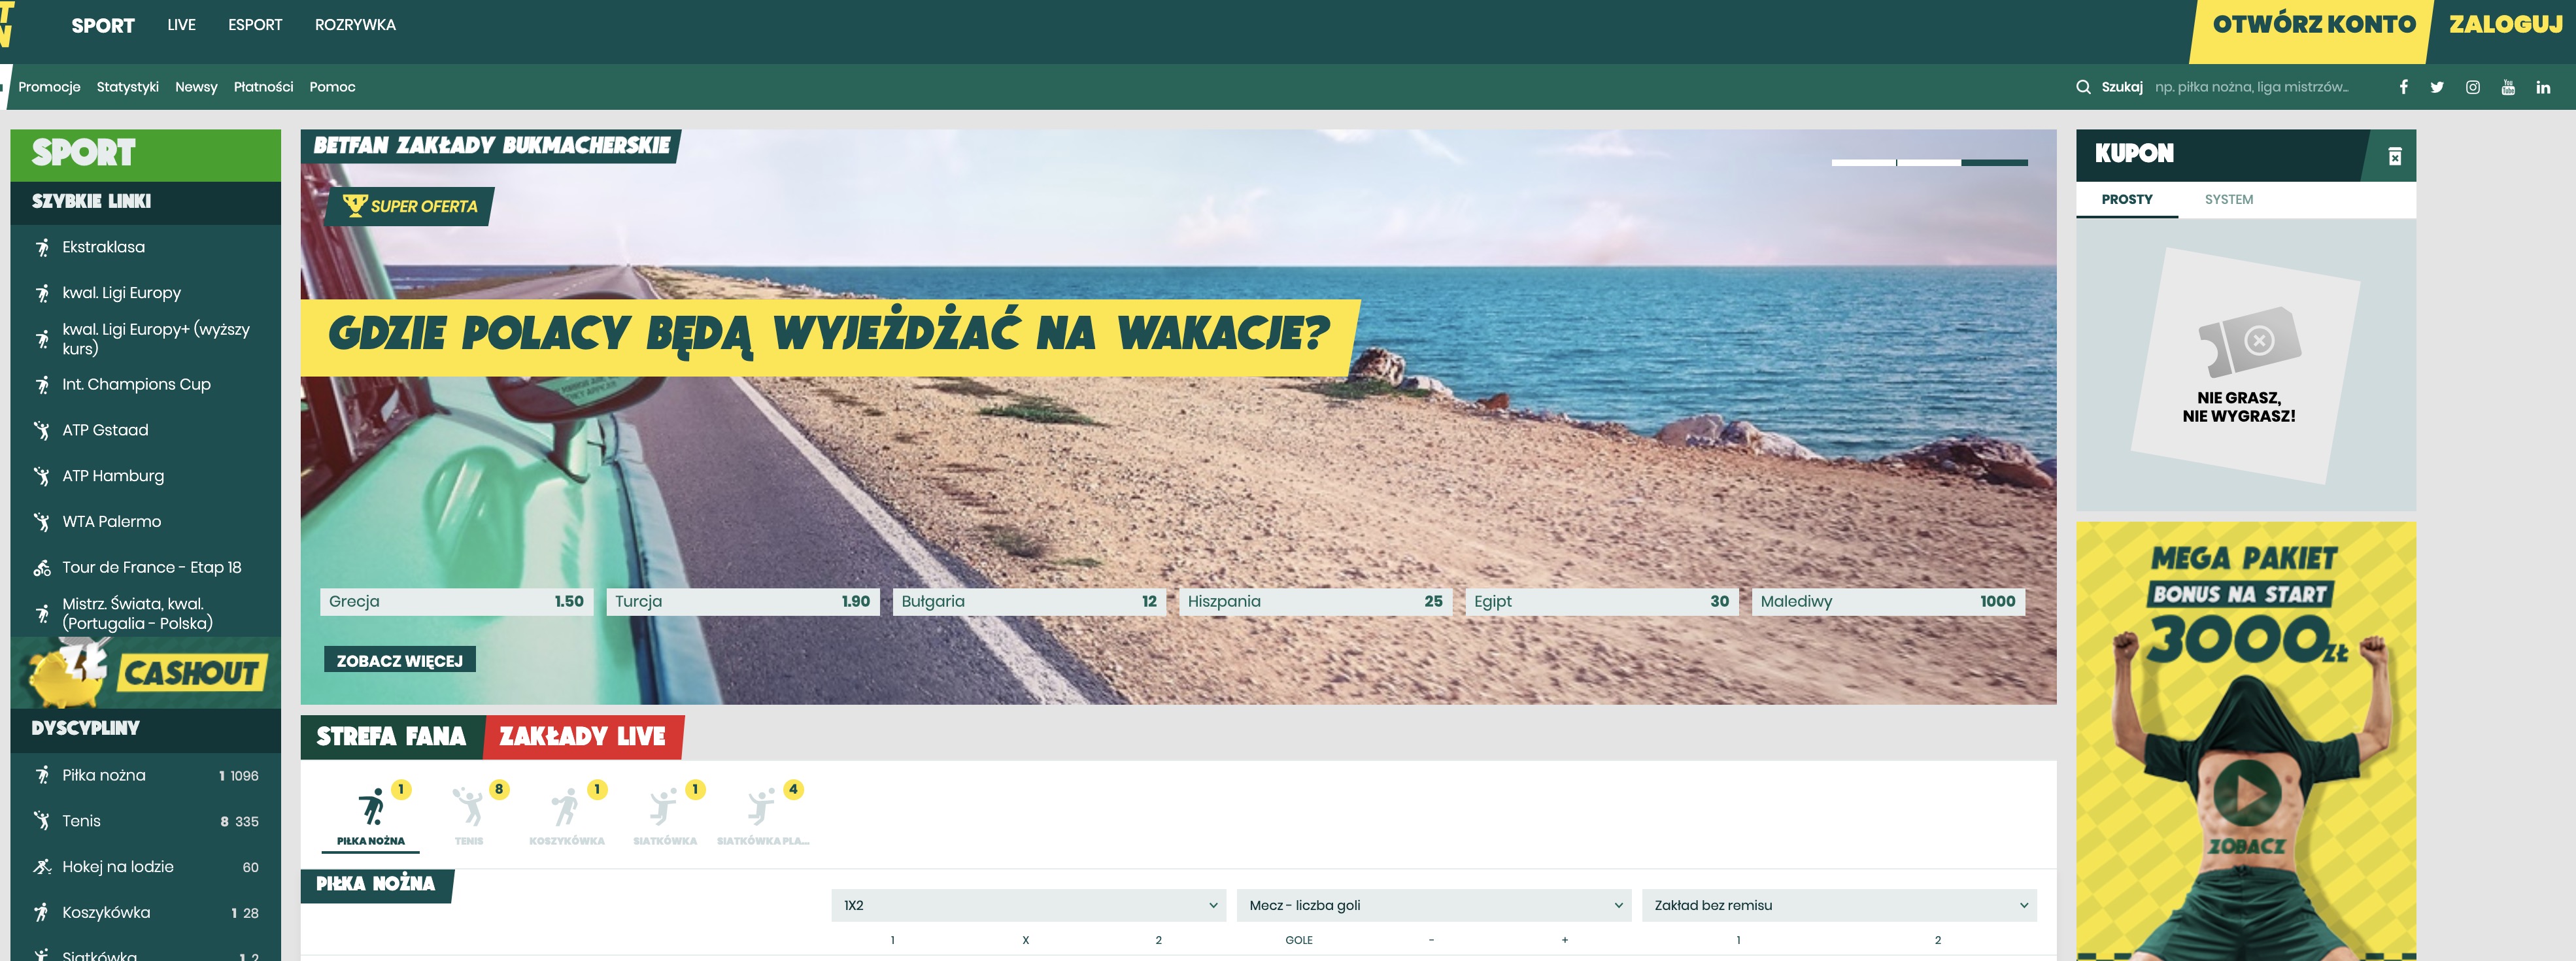Click the Tour de France cycling icon
Image resolution: width=2576 pixels, height=961 pixels.
tap(42, 568)
